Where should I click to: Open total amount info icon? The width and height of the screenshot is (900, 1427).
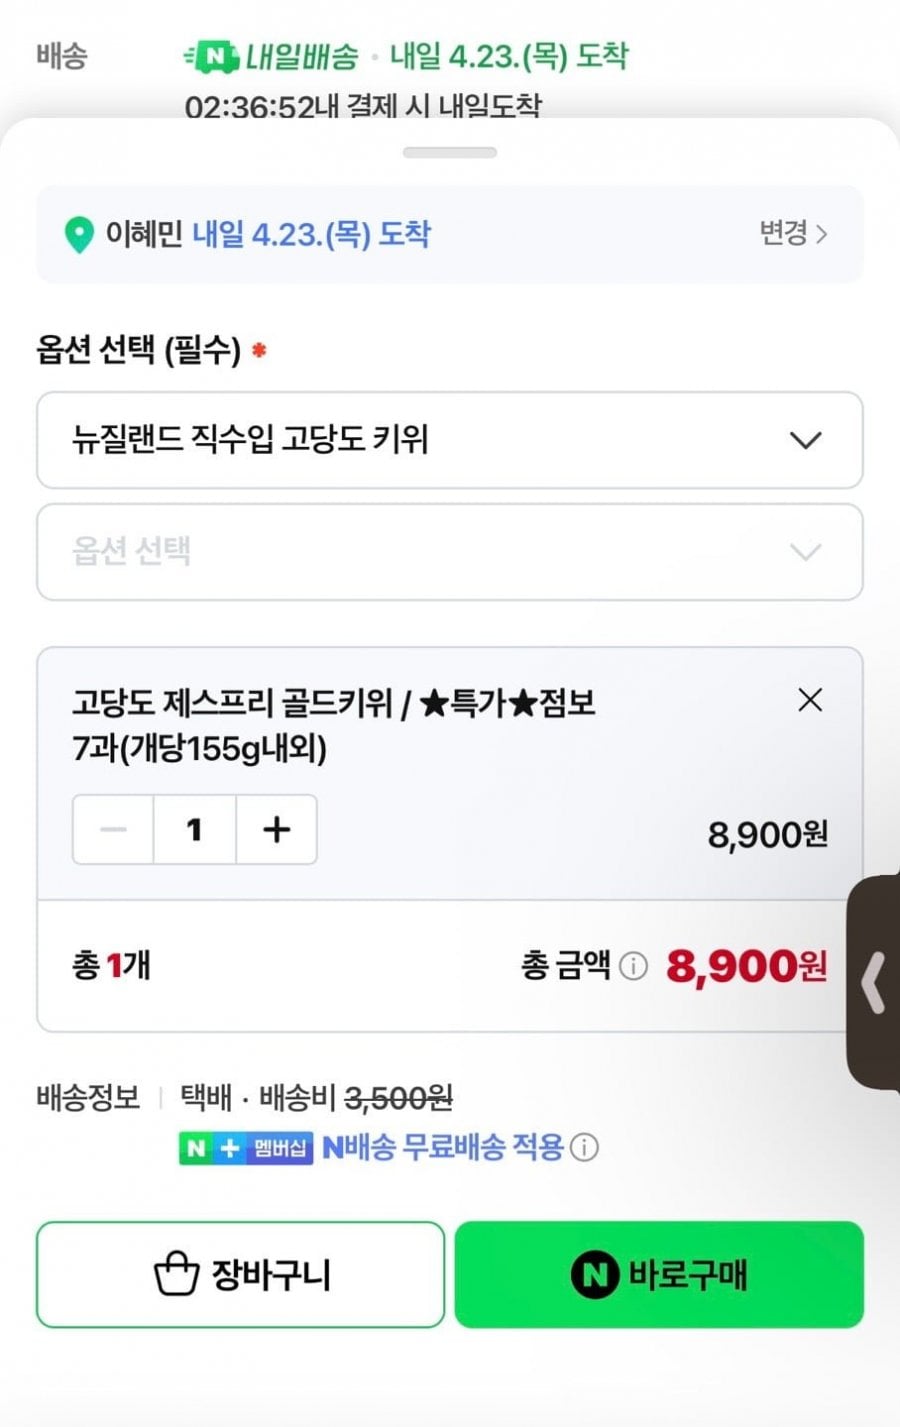[633, 966]
